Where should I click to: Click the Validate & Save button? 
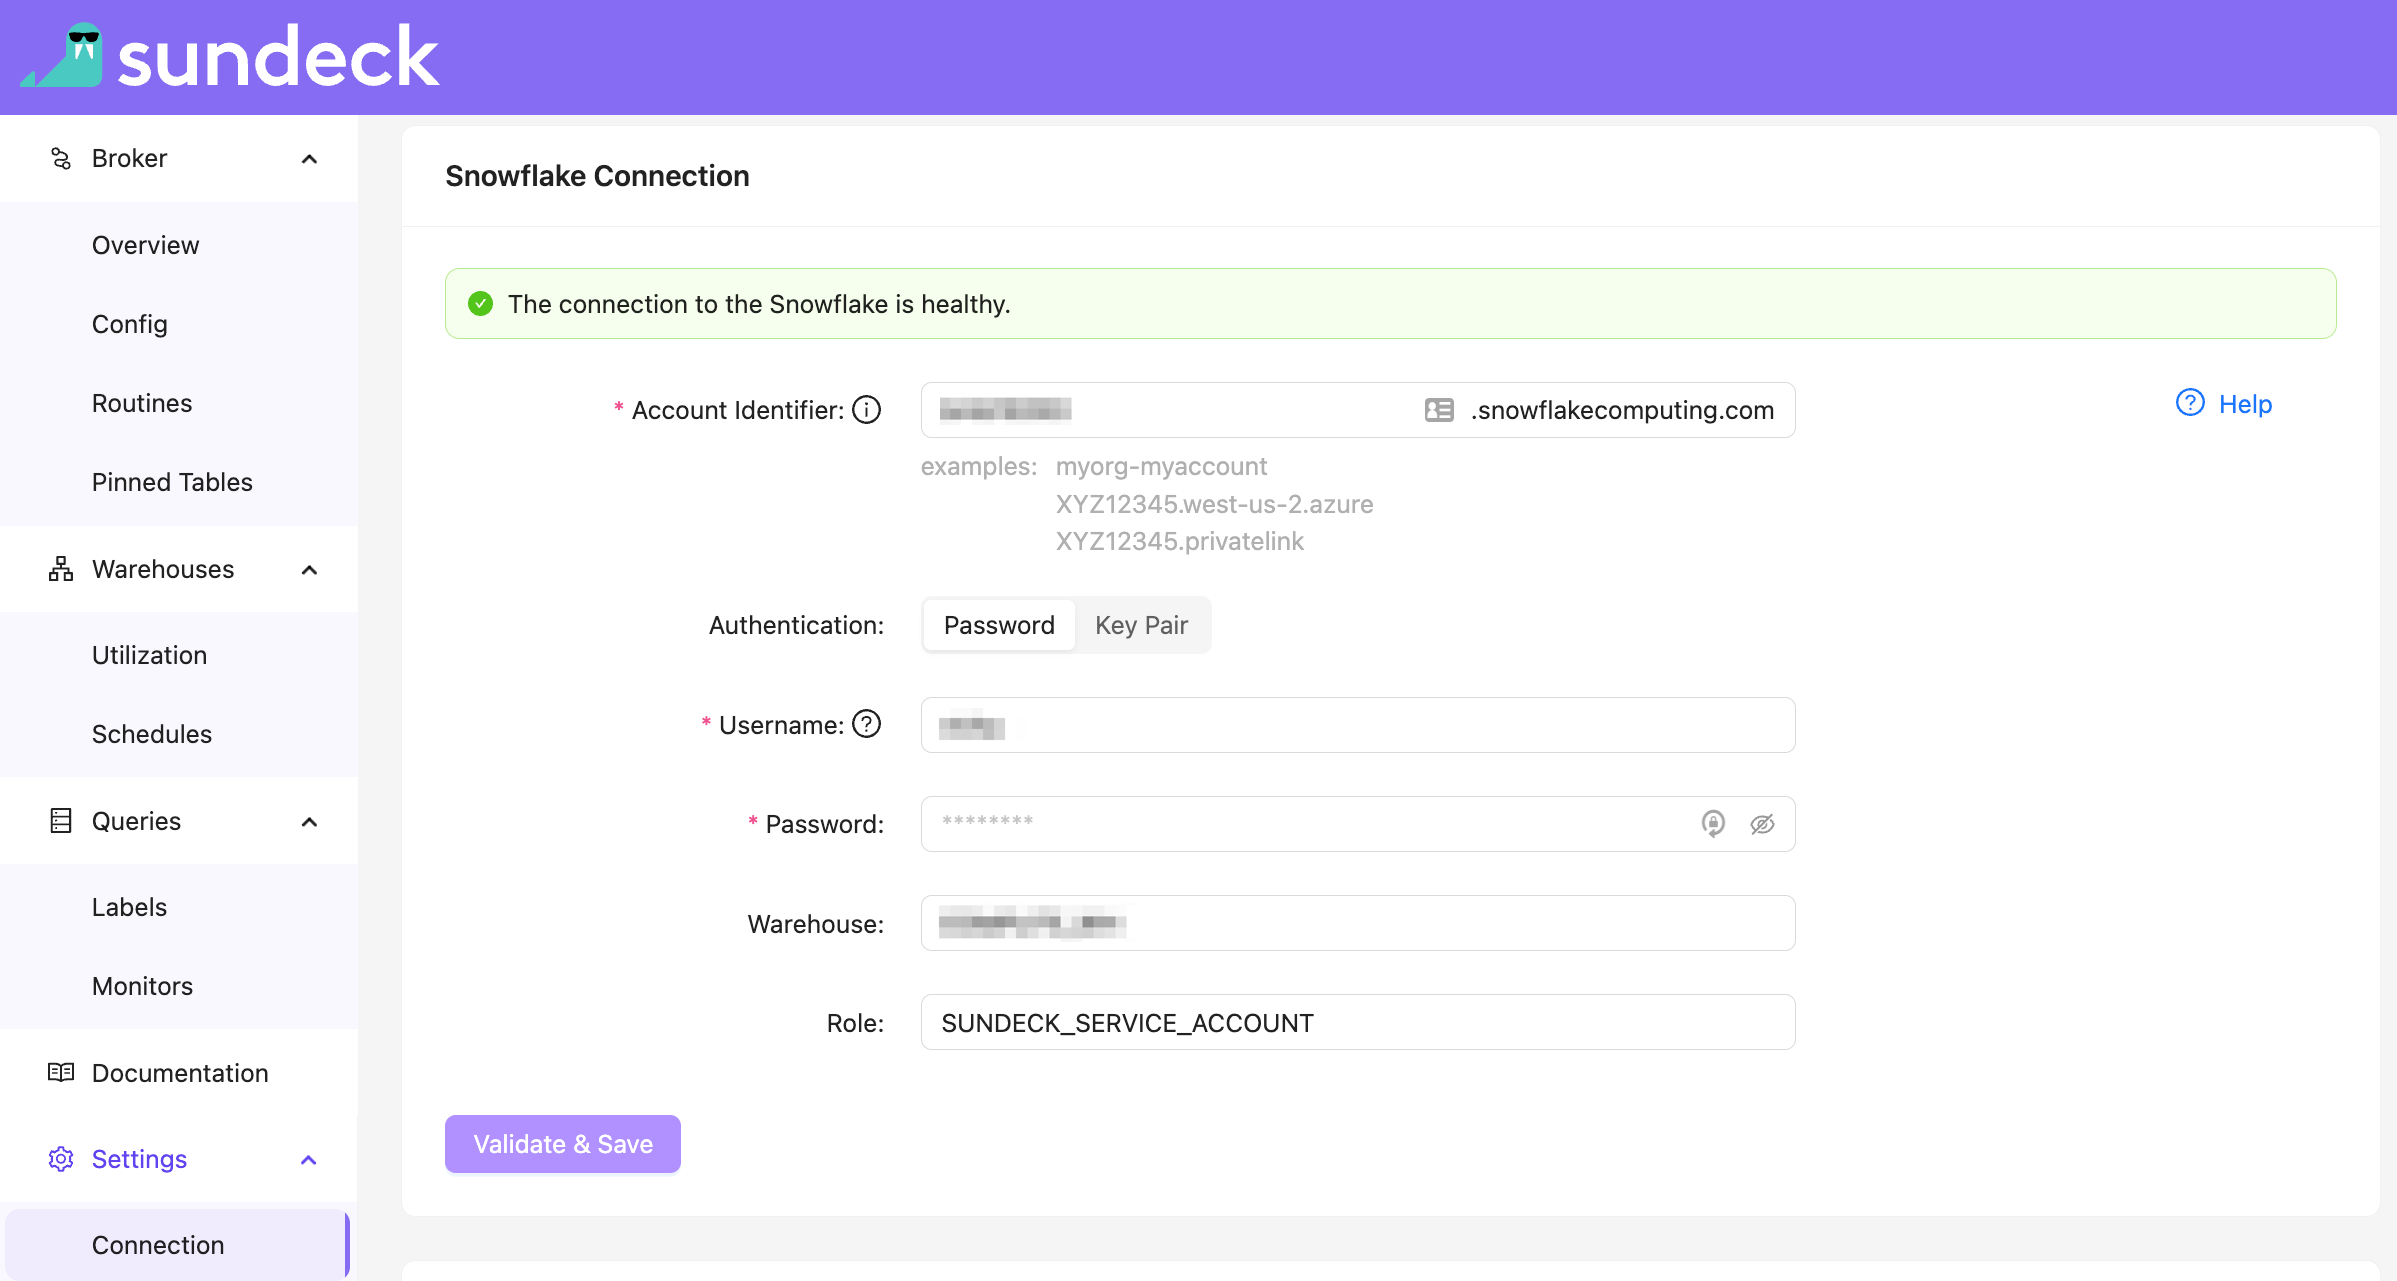pyautogui.click(x=563, y=1144)
